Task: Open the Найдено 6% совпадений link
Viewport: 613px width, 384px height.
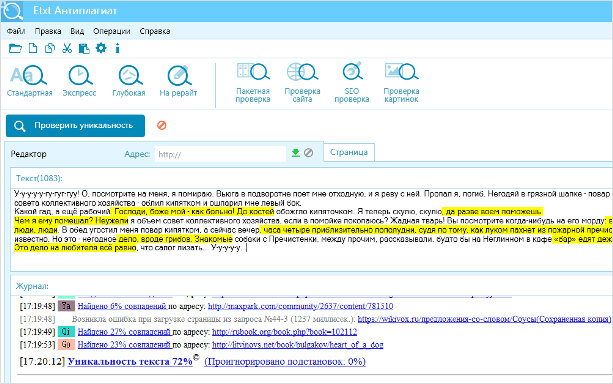Action: point(123,306)
